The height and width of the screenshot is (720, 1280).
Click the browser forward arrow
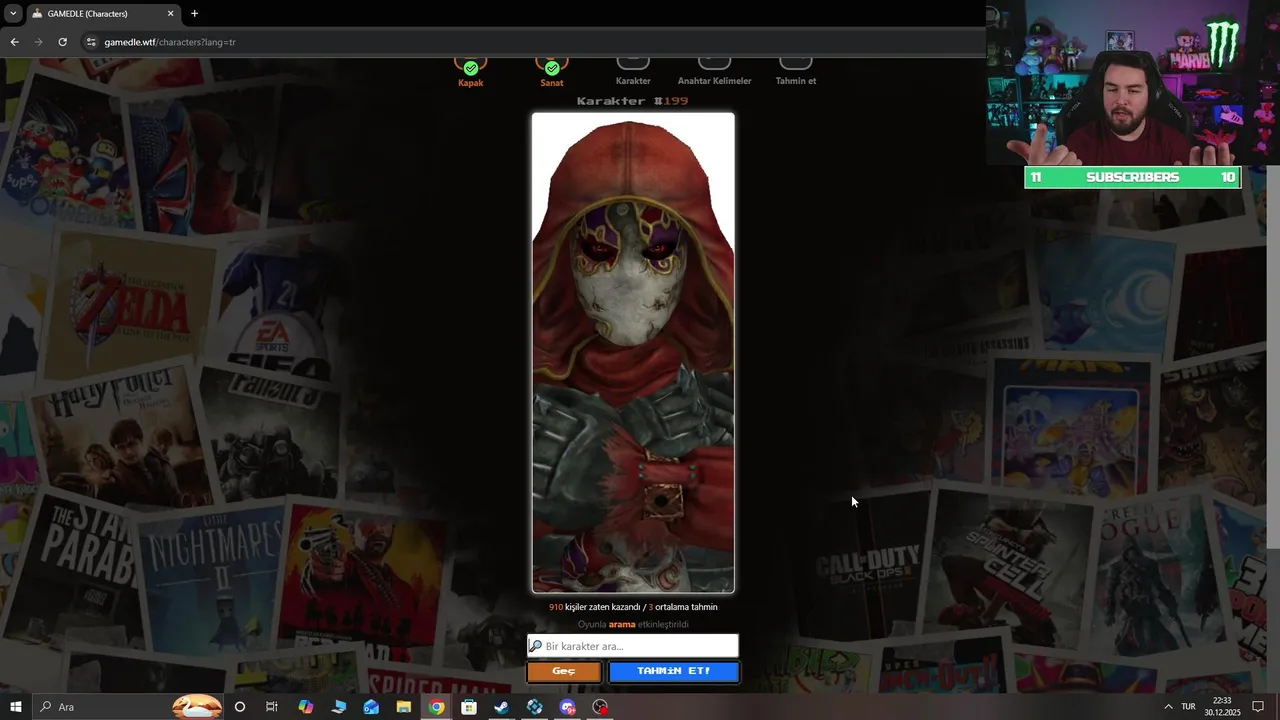[38, 42]
